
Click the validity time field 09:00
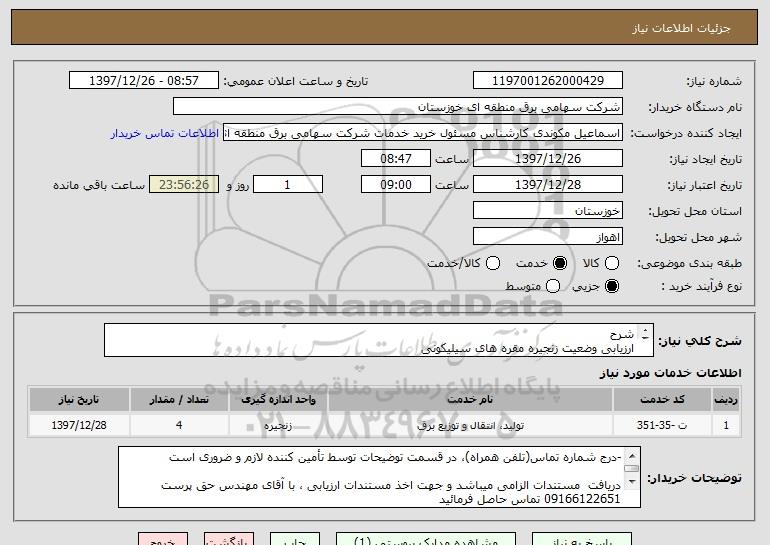coord(396,185)
